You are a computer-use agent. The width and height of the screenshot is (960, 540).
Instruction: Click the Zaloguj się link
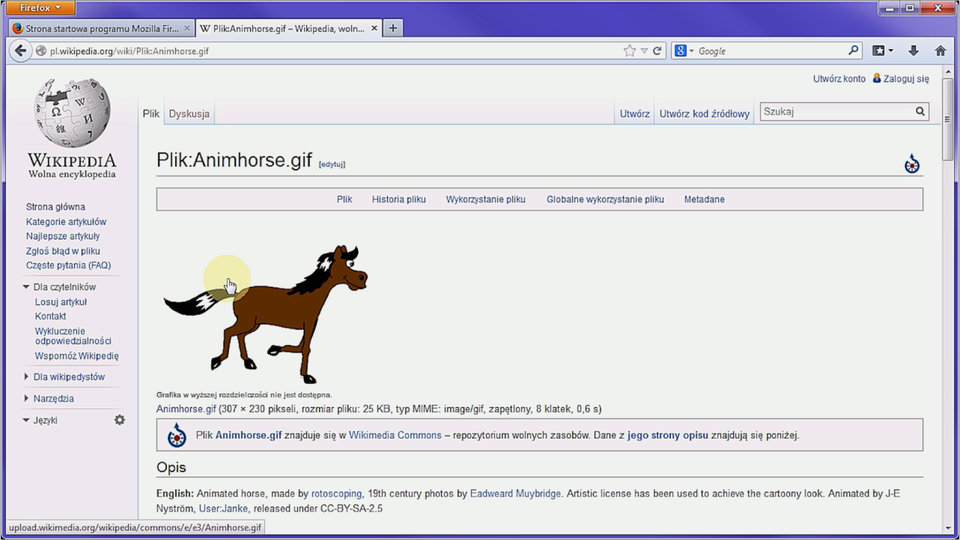pyautogui.click(x=906, y=79)
